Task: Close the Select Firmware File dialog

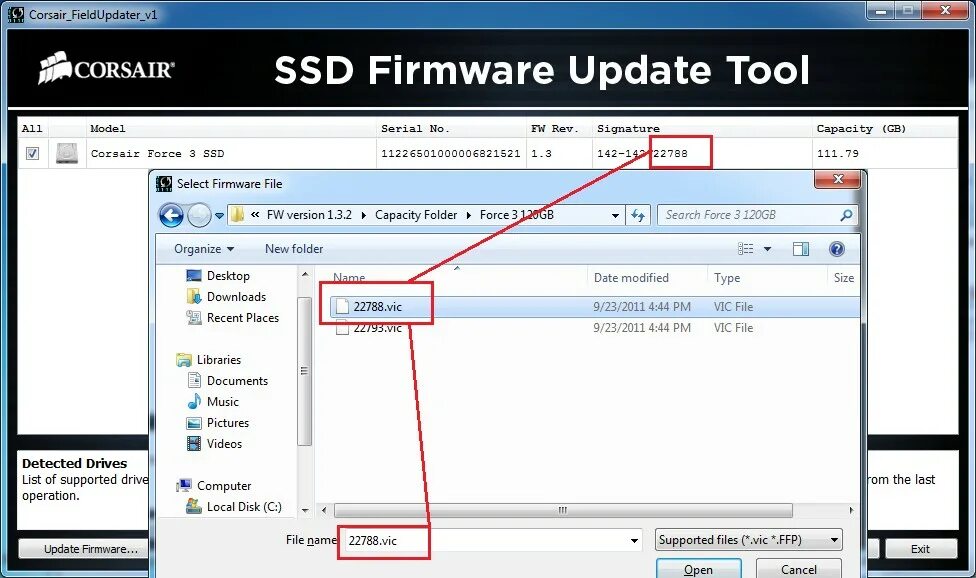Action: tap(837, 179)
